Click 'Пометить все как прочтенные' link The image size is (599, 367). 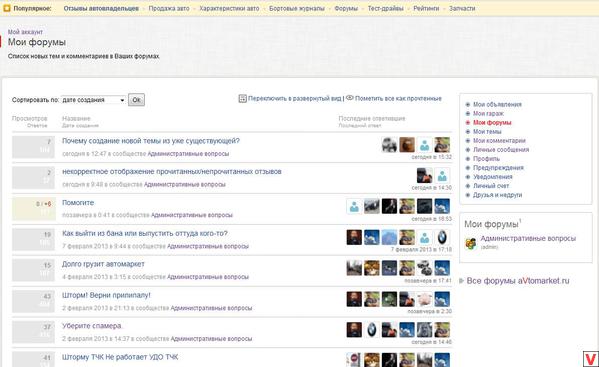[398, 99]
